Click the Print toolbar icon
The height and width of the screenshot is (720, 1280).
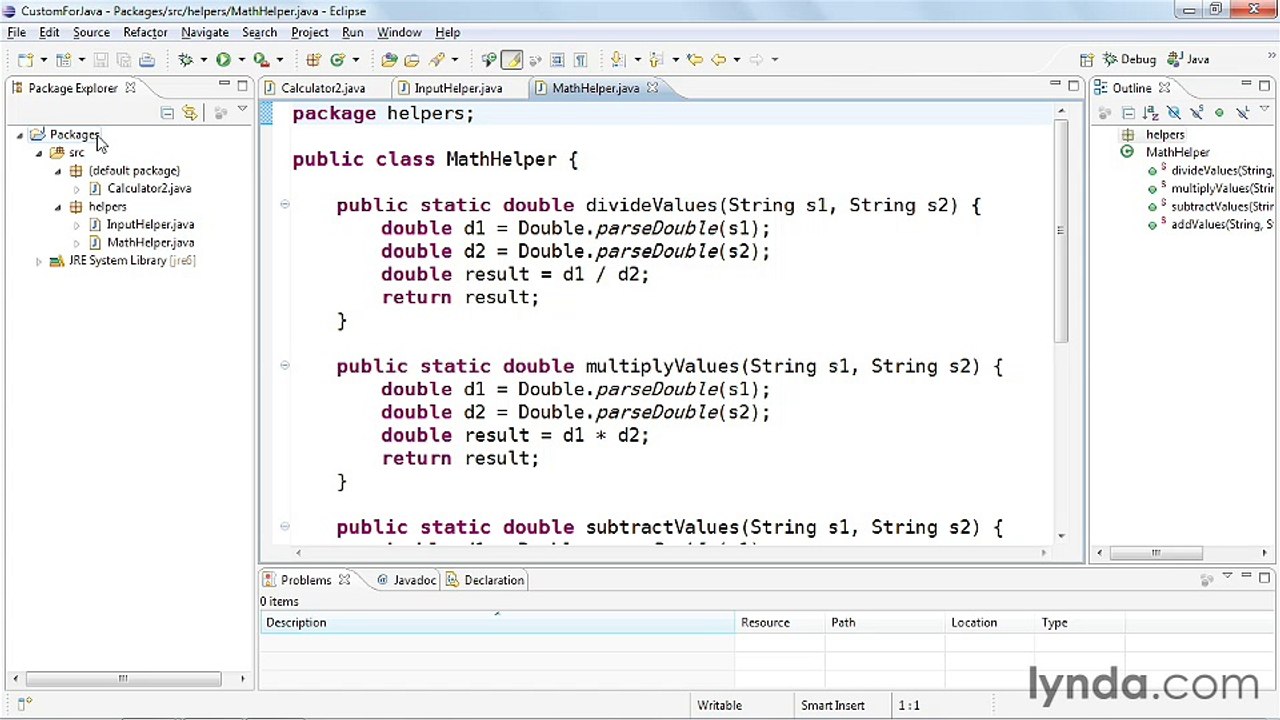click(x=146, y=60)
